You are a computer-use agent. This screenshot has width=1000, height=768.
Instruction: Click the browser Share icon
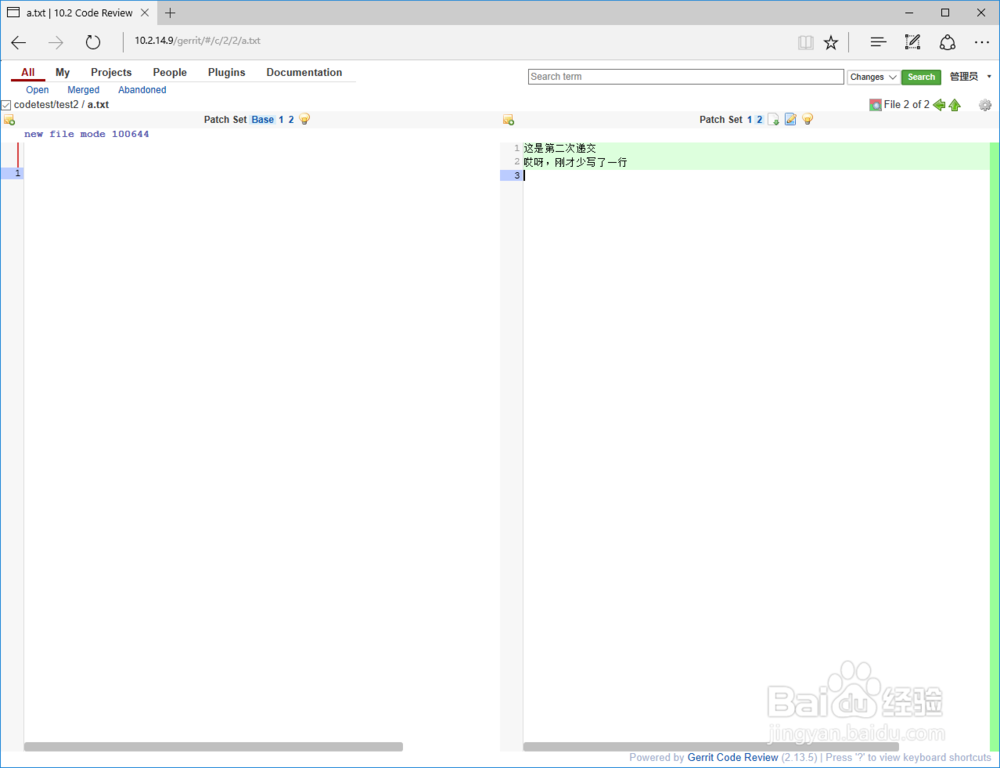click(x=947, y=42)
